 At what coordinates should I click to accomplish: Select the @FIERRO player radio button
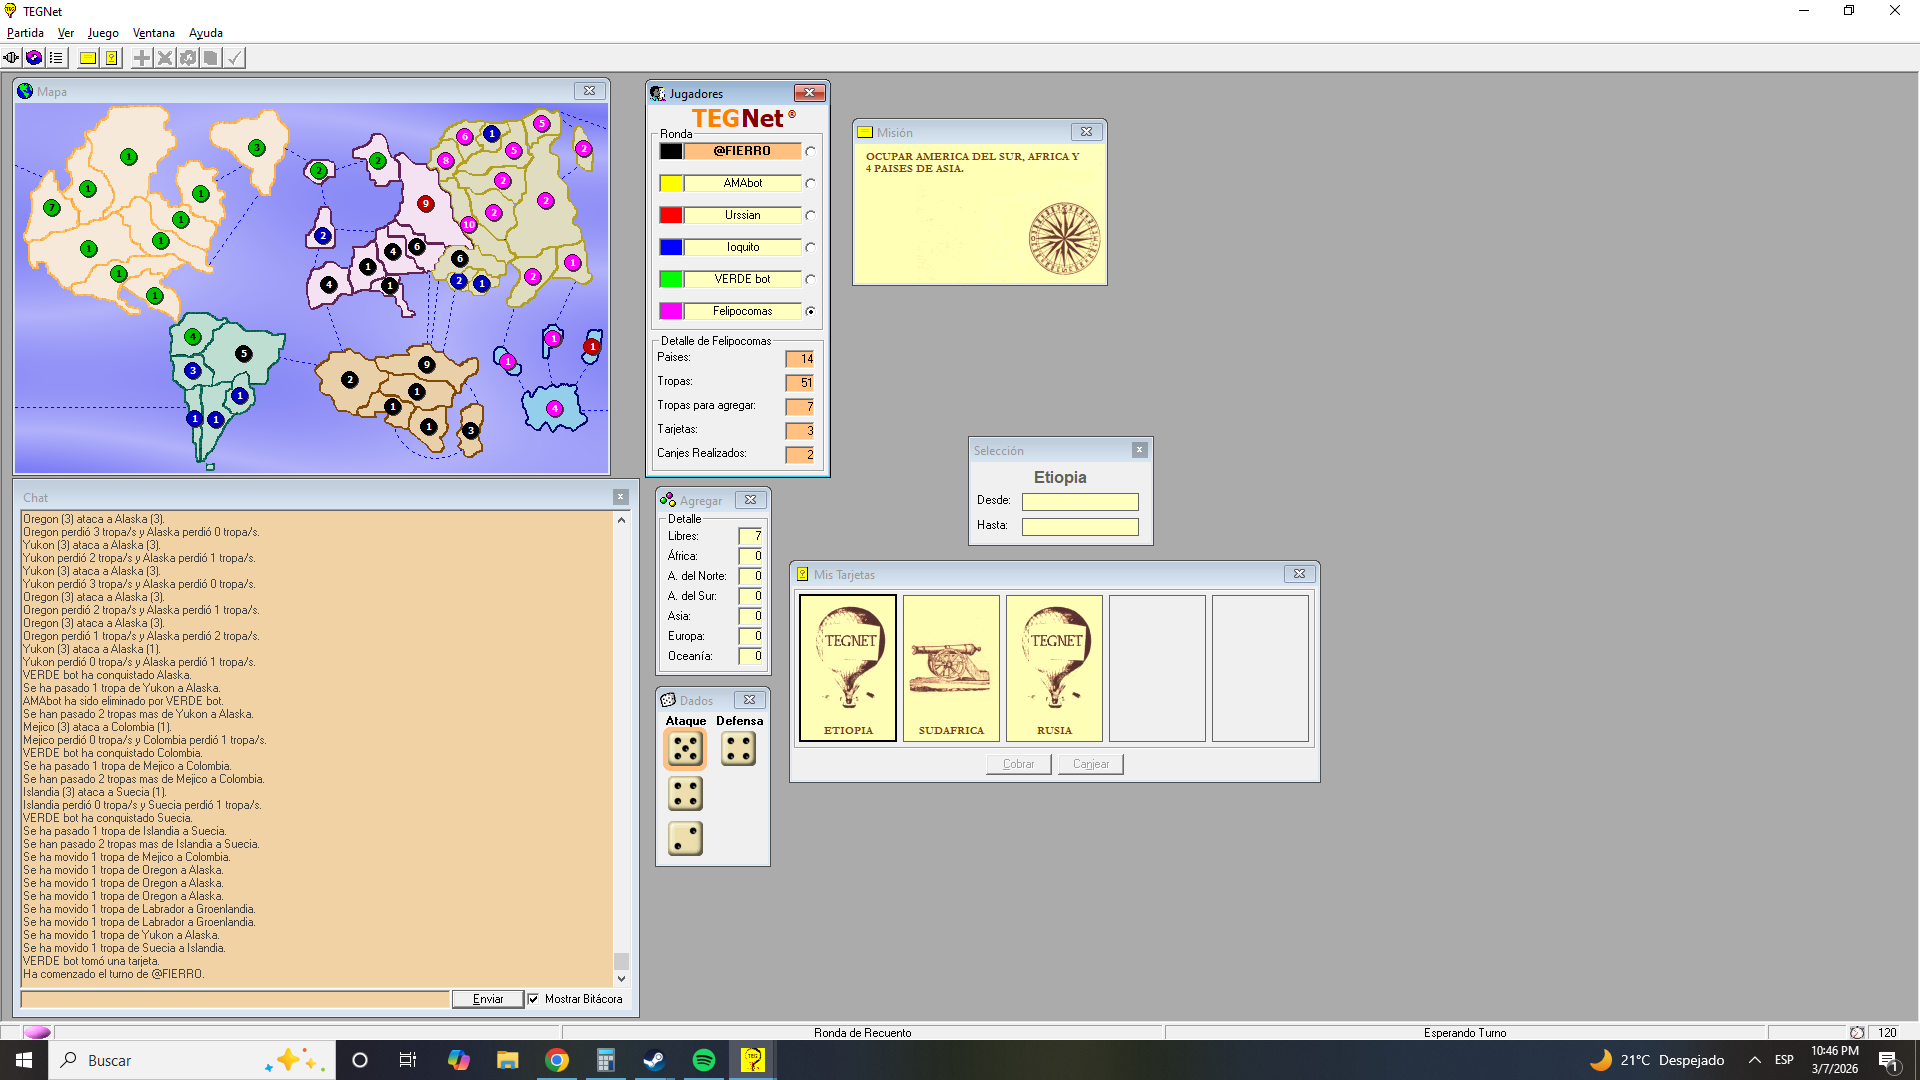click(x=810, y=152)
